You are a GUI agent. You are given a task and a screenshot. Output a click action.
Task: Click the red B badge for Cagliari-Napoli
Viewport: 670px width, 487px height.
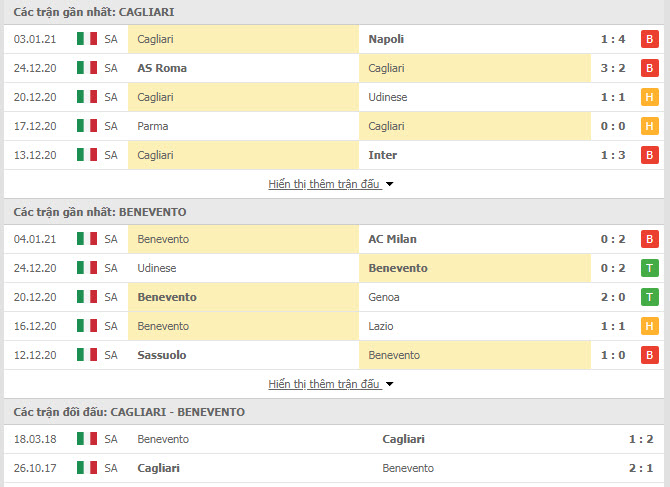click(649, 39)
